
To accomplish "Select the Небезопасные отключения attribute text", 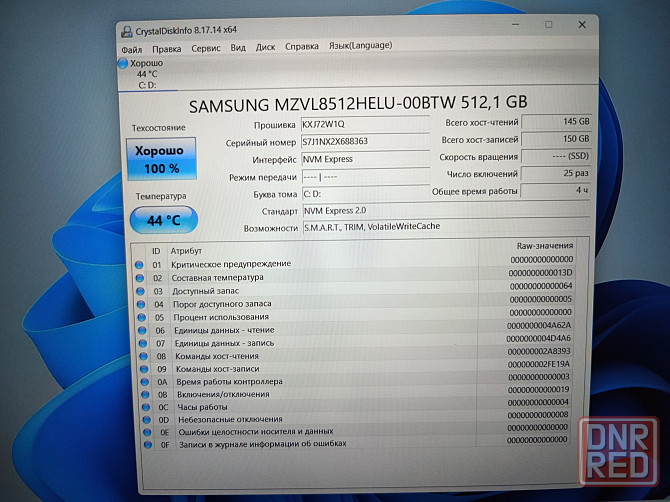I will (x=230, y=420).
